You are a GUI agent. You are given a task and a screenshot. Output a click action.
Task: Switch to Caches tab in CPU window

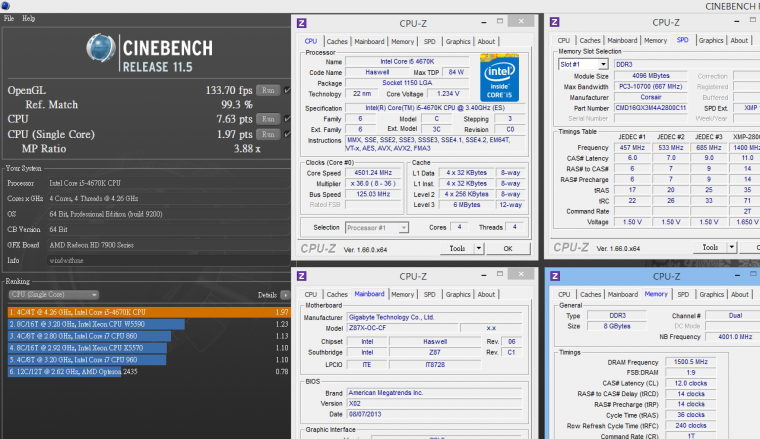click(x=337, y=42)
